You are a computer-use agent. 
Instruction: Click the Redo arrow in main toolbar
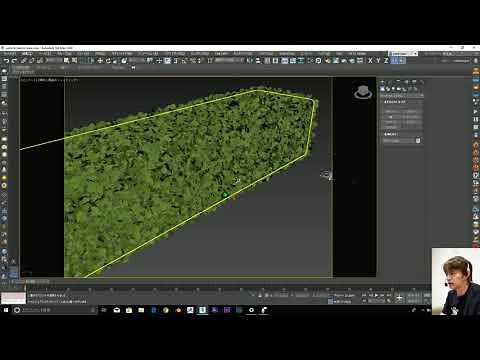(14, 61)
